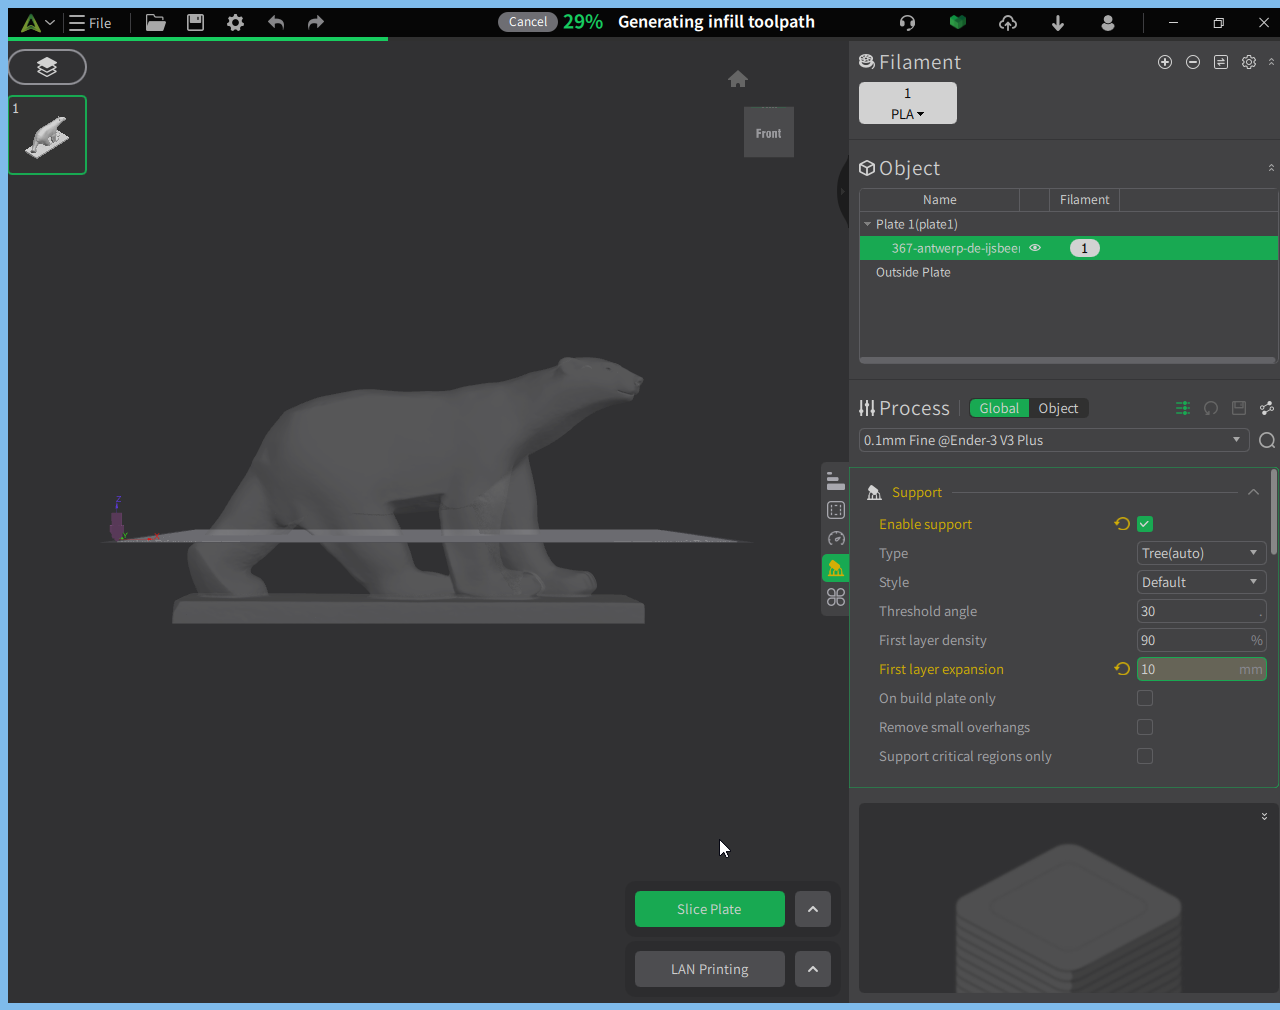This screenshot has height=1010, width=1280.
Task: Check Support critical regions only
Action: 1145,756
